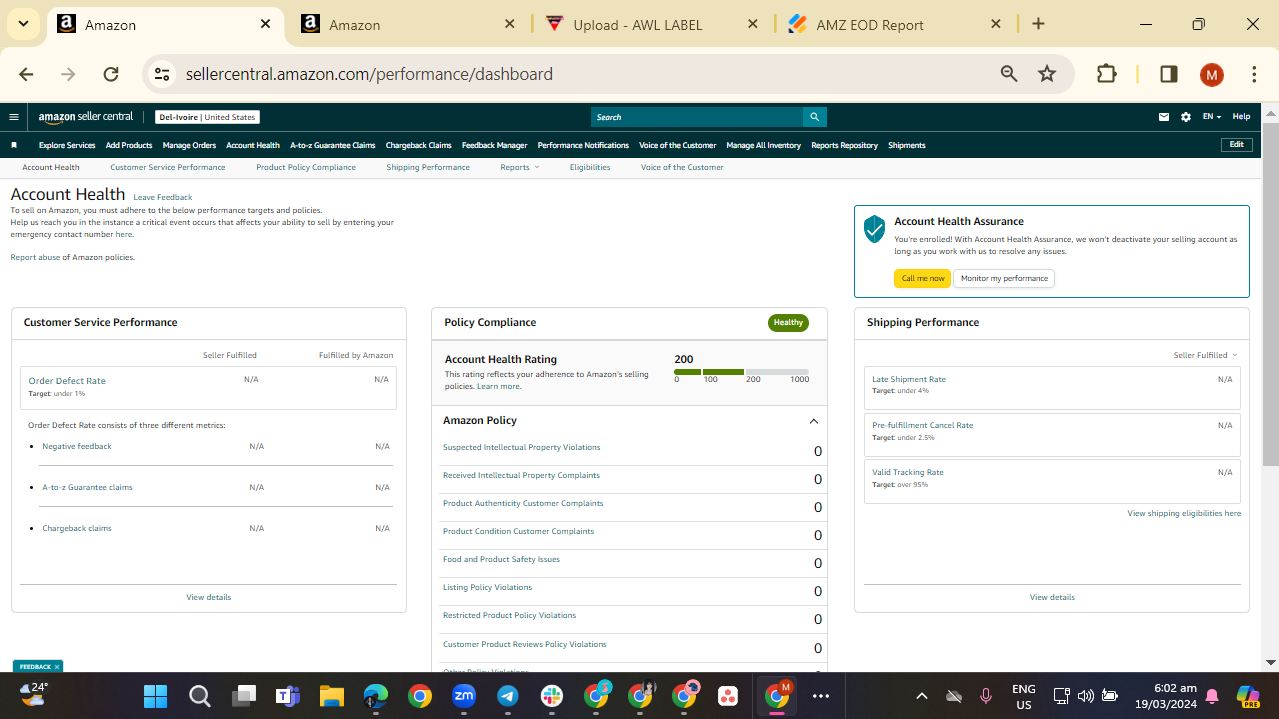The width and height of the screenshot is (1279, 719).
Task: Open the Customer Service Performance subtab
Action: point(168,167)
